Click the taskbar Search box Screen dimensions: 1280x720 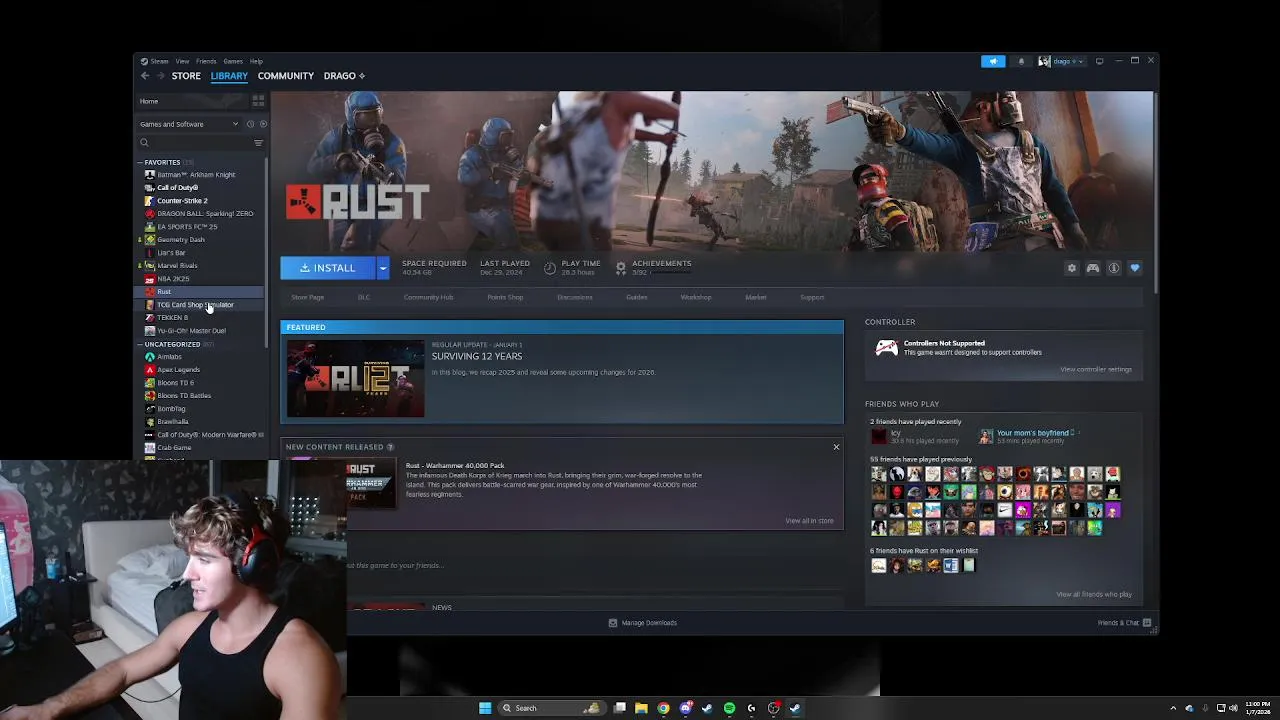click(552, 708)
